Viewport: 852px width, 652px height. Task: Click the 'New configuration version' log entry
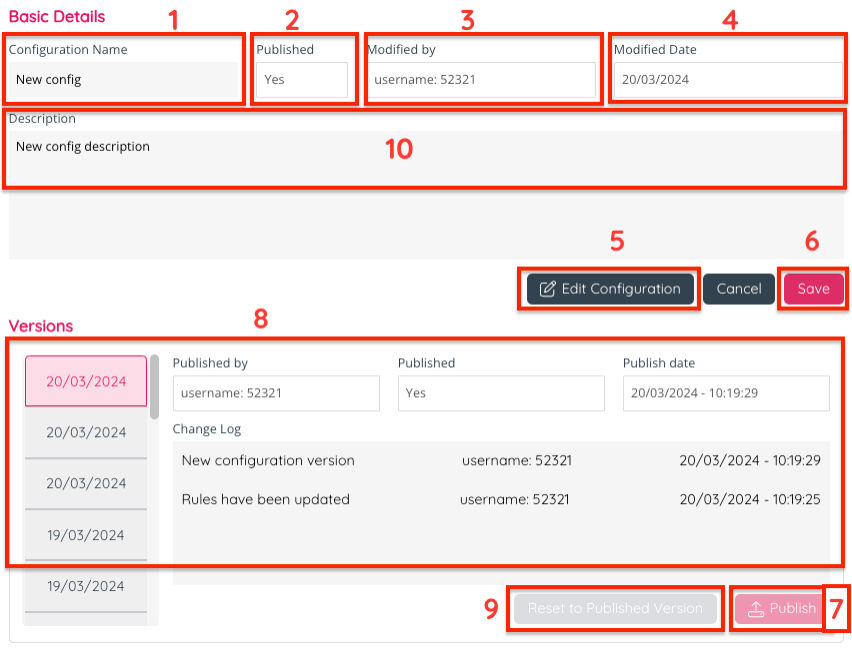tap(268, 461)
